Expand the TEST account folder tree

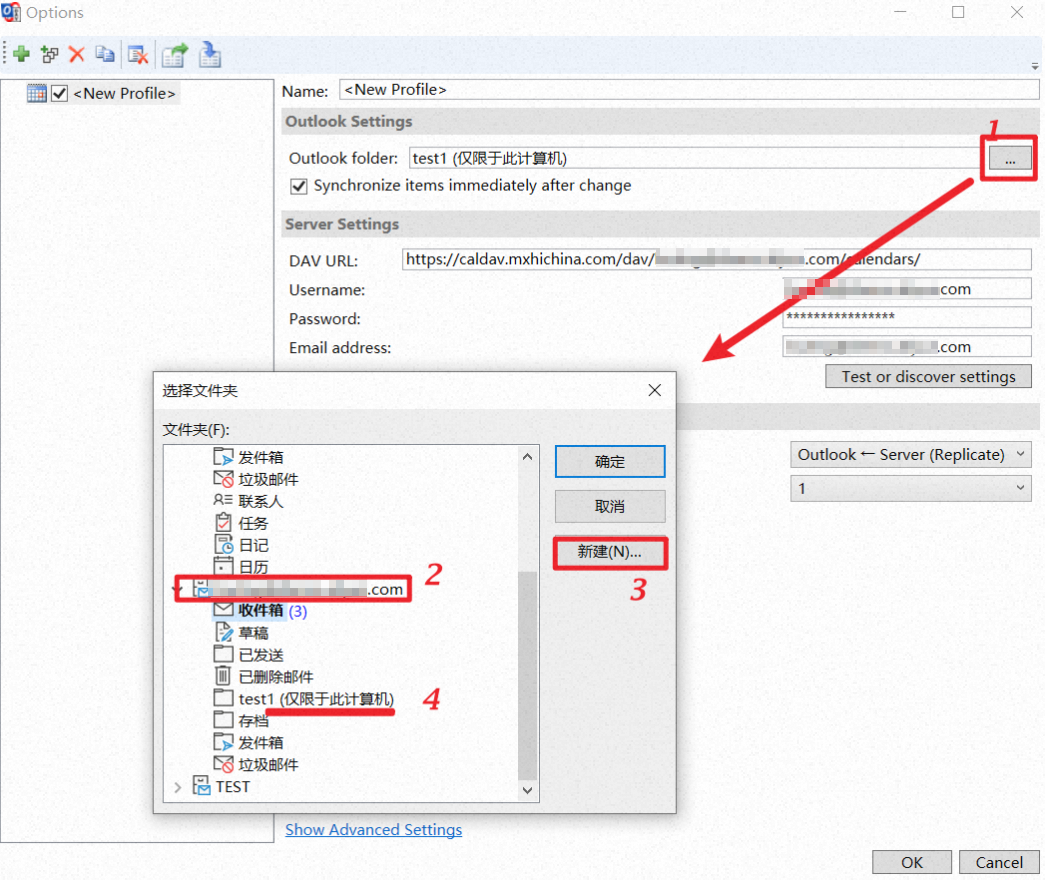[177, 787]
